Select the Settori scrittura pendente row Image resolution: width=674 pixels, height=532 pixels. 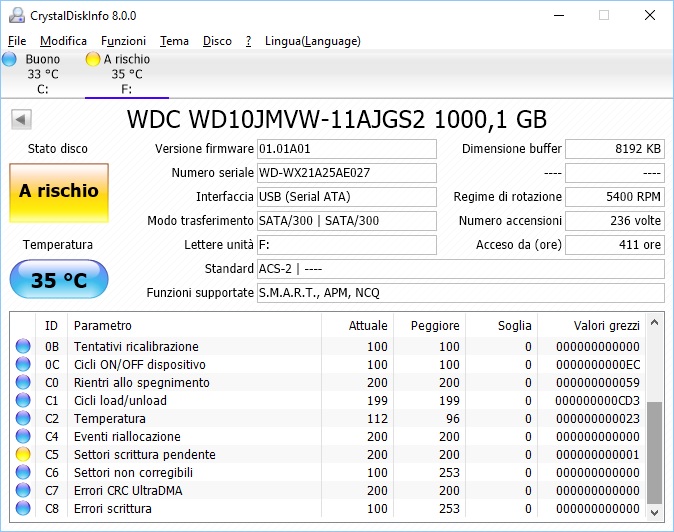pos(328,455)
